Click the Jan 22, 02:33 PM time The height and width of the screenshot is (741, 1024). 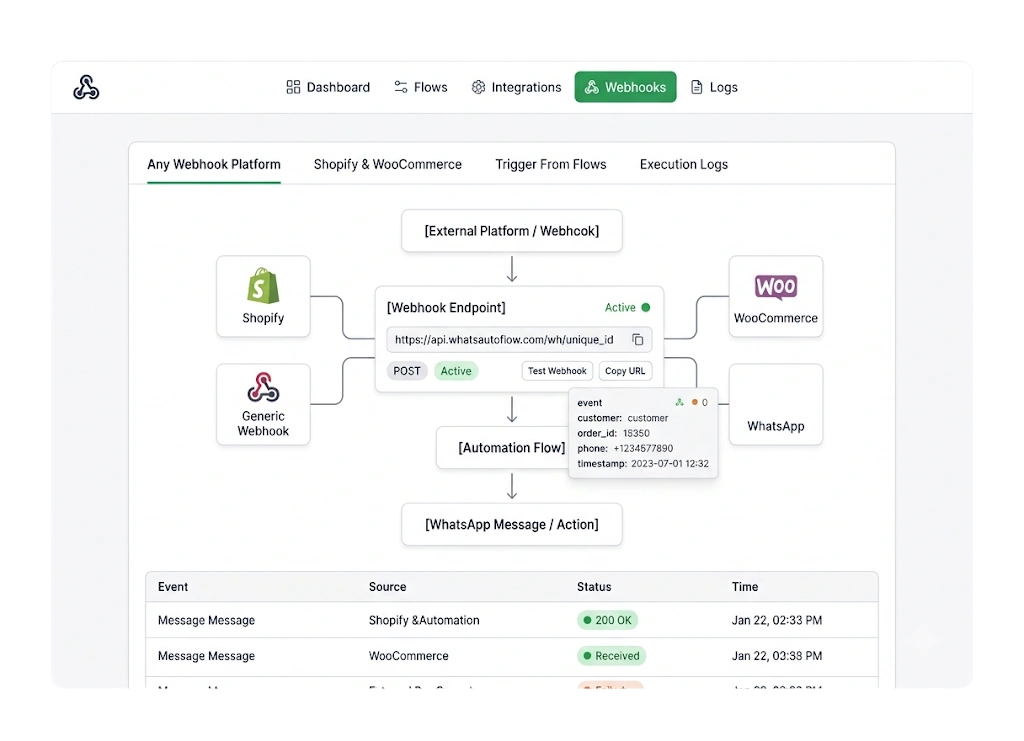point(776,620)
